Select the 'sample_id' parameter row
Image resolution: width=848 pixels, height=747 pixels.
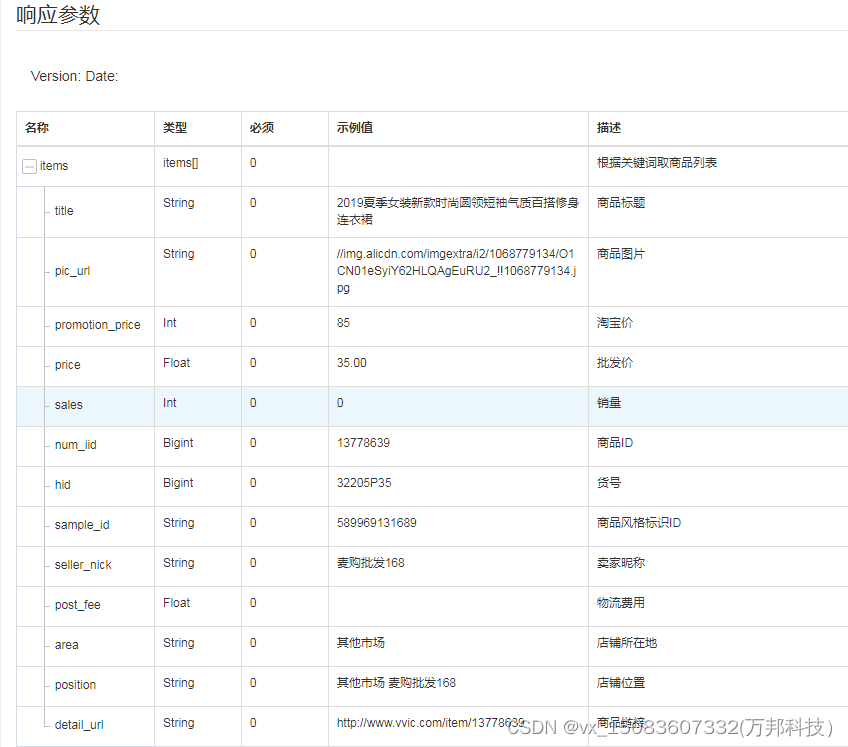[432, 527]
